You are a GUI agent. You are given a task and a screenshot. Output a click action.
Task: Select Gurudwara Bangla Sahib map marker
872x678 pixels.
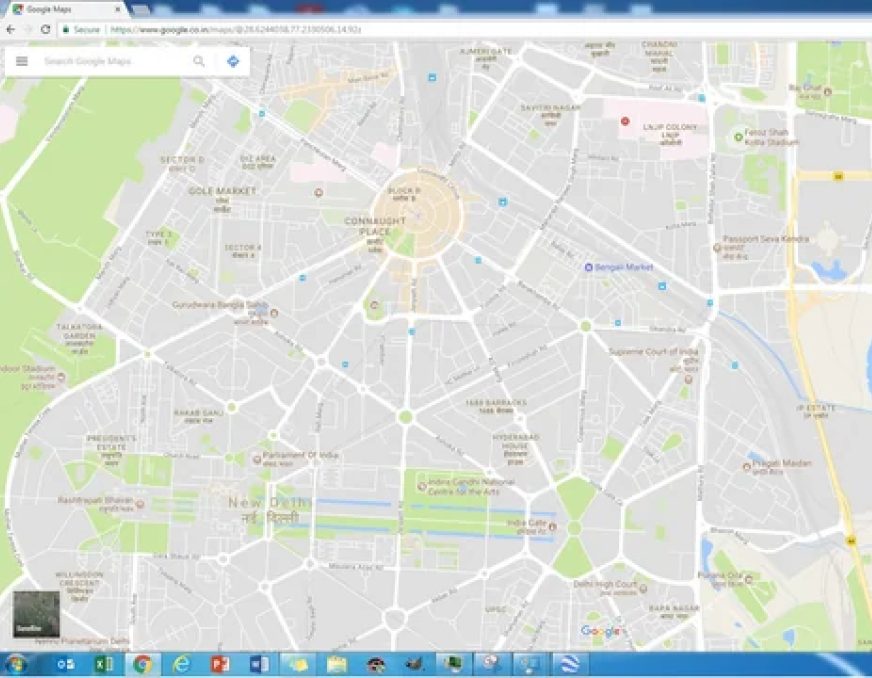[x=274, y=313]
